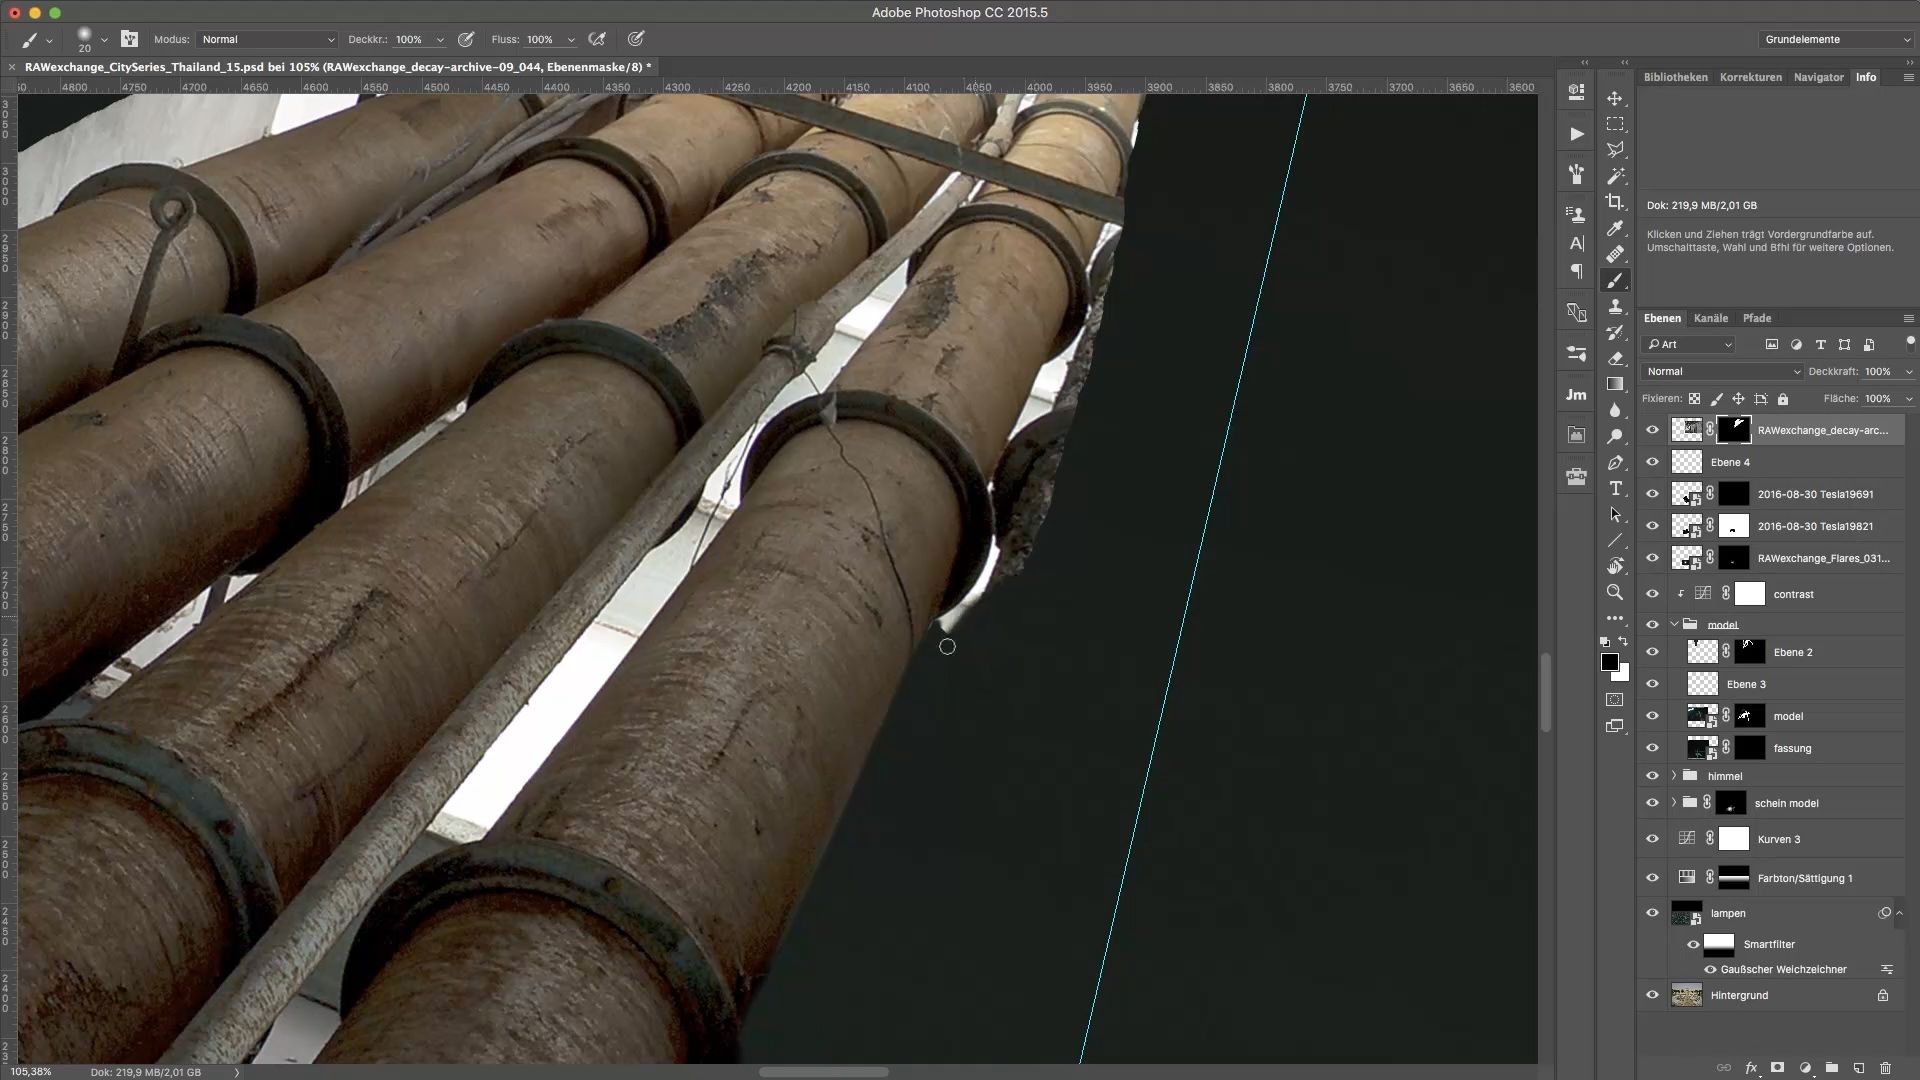Select the History Brush tool

1615,332
